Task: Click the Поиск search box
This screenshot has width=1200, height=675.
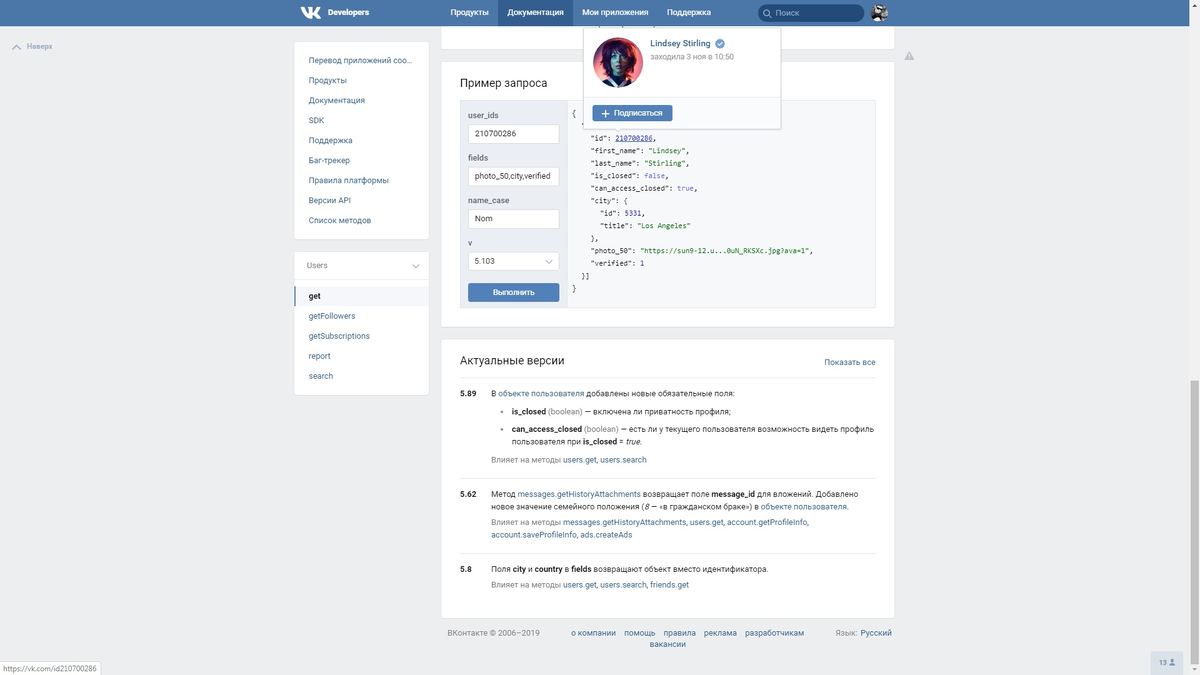Action: click(x=811, y=13)
